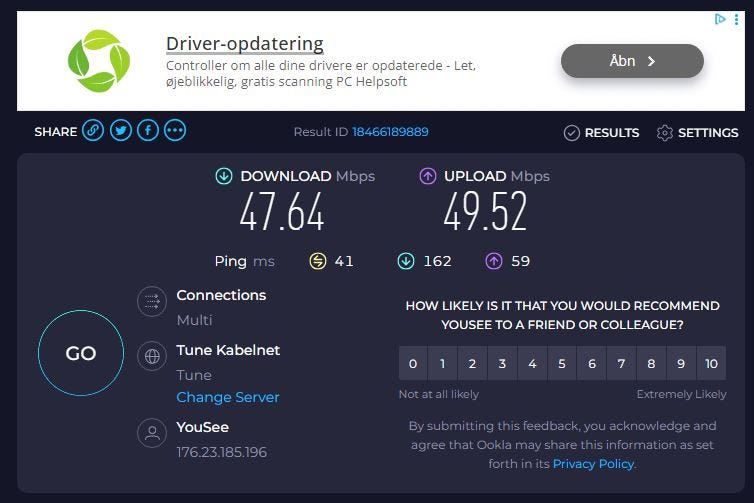
Task: Click the Connections multi icon
Action: click(152, 302)
